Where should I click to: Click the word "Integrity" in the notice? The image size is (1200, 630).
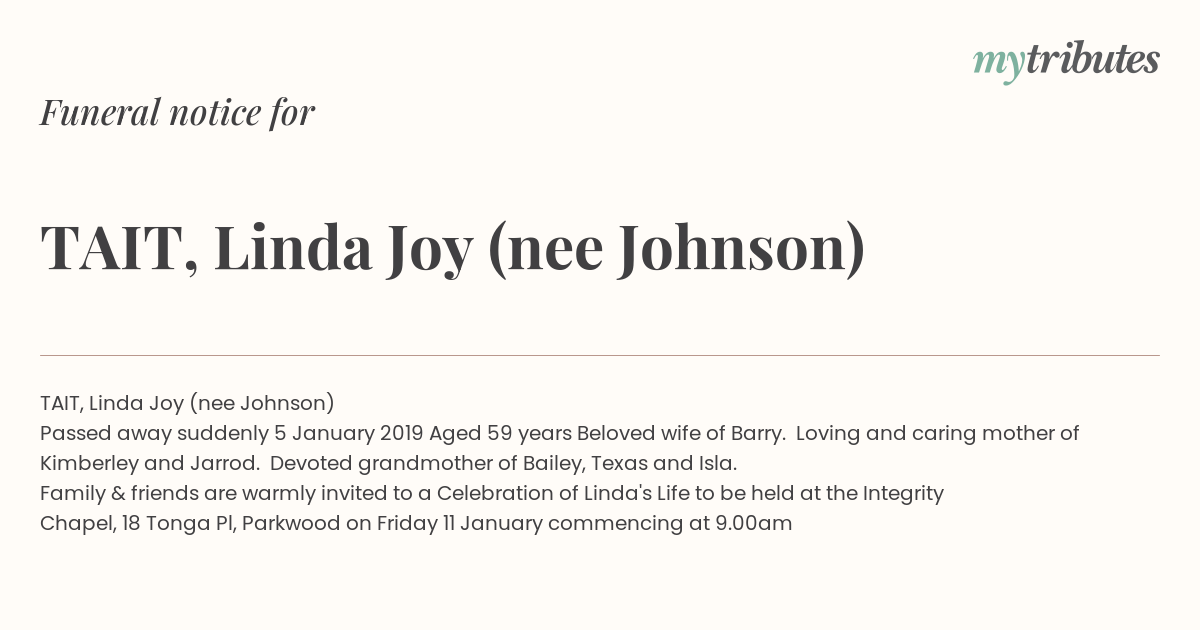[x=902, y=494]
